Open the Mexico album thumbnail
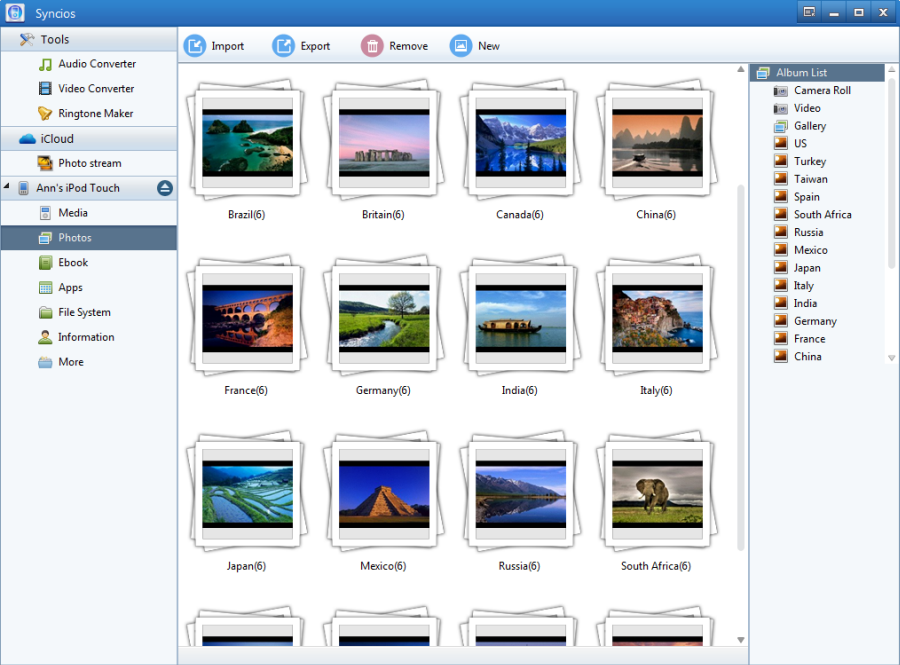 [x=383, y=493]
